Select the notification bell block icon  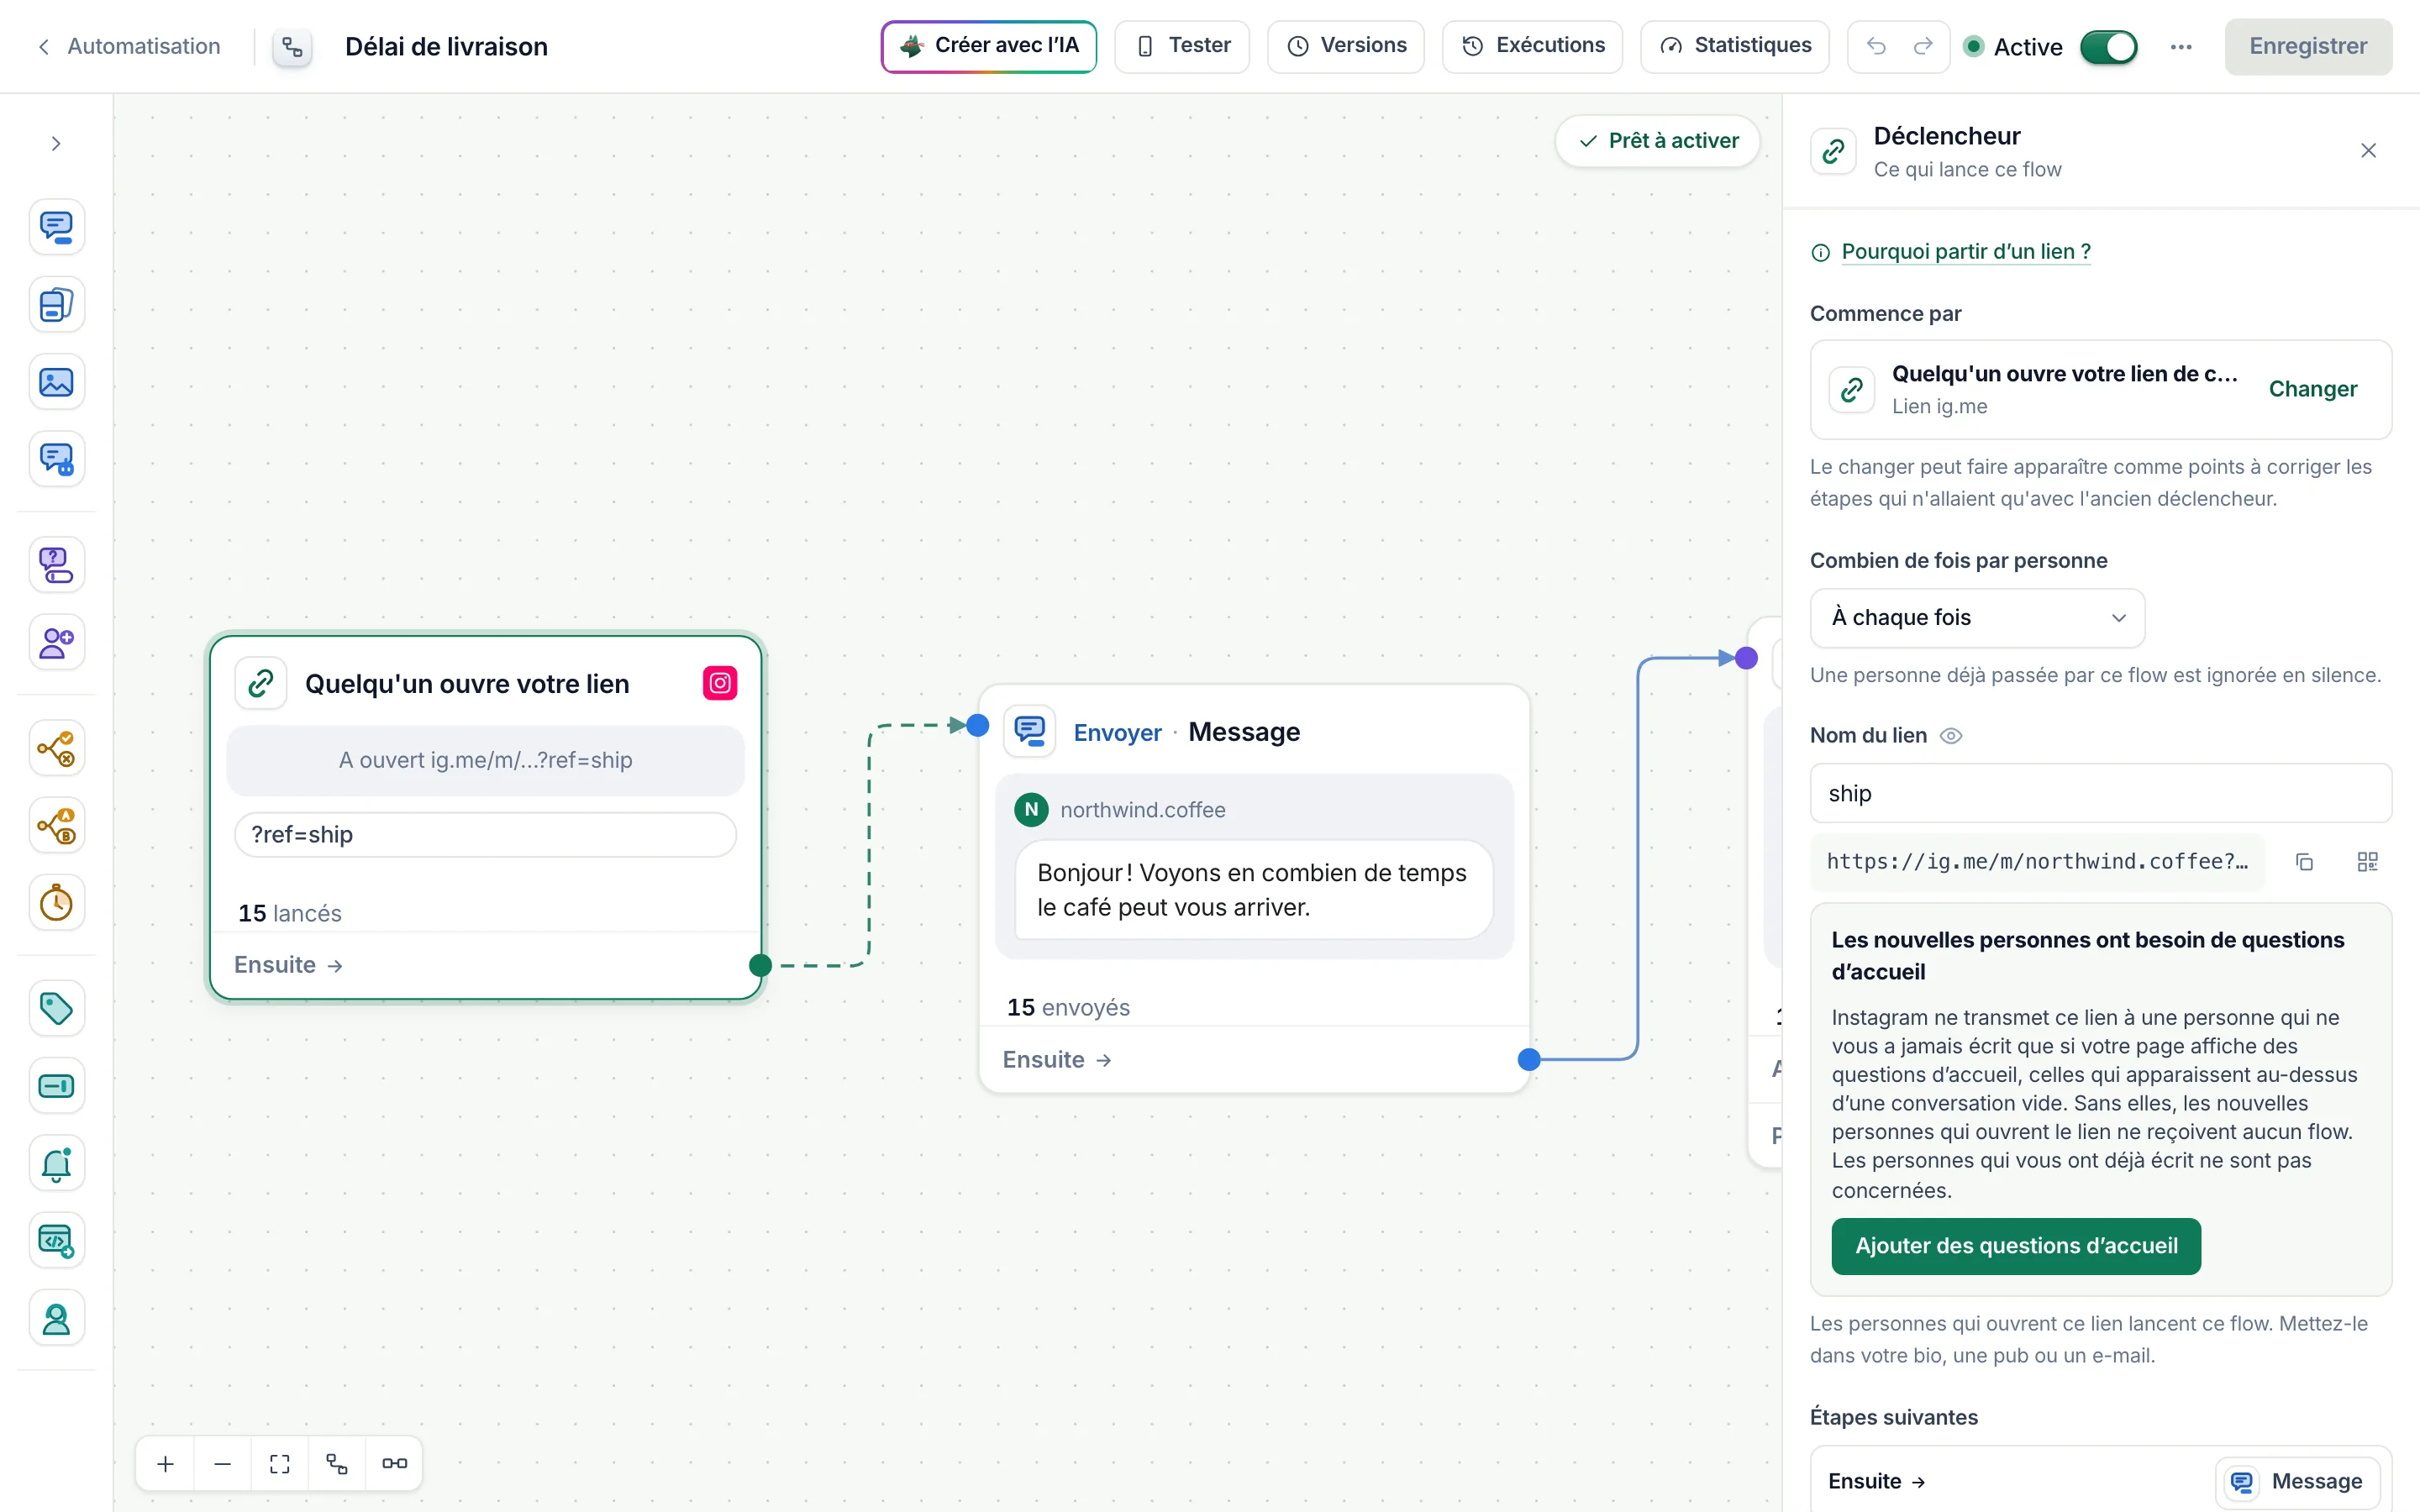click(56, 1163)
